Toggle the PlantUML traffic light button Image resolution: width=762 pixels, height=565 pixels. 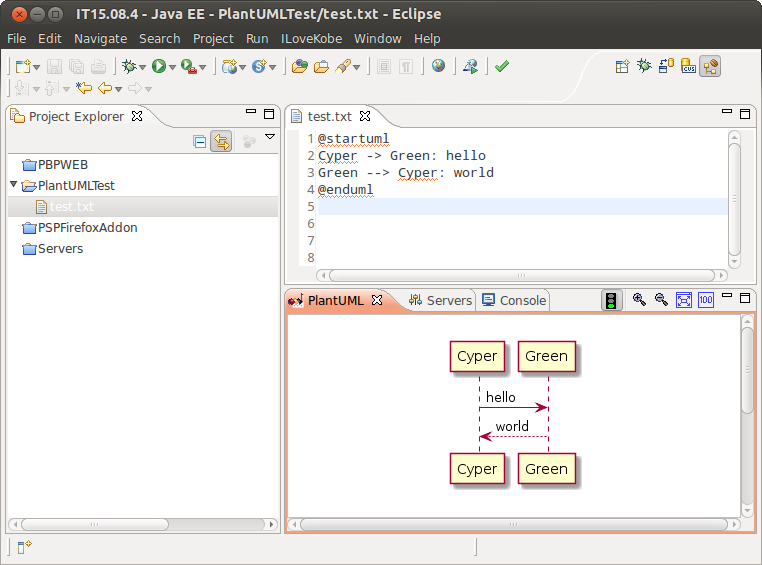(x=611, y=300)
